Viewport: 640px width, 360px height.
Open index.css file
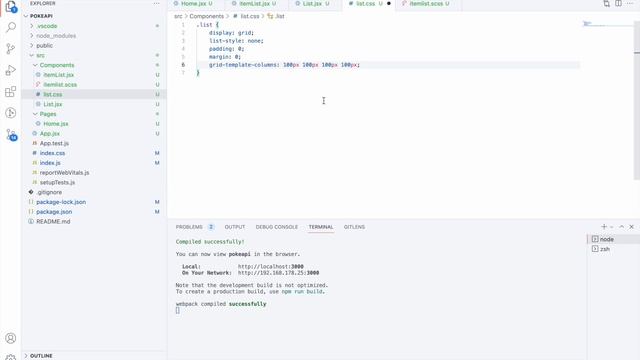tap(52, 153)
